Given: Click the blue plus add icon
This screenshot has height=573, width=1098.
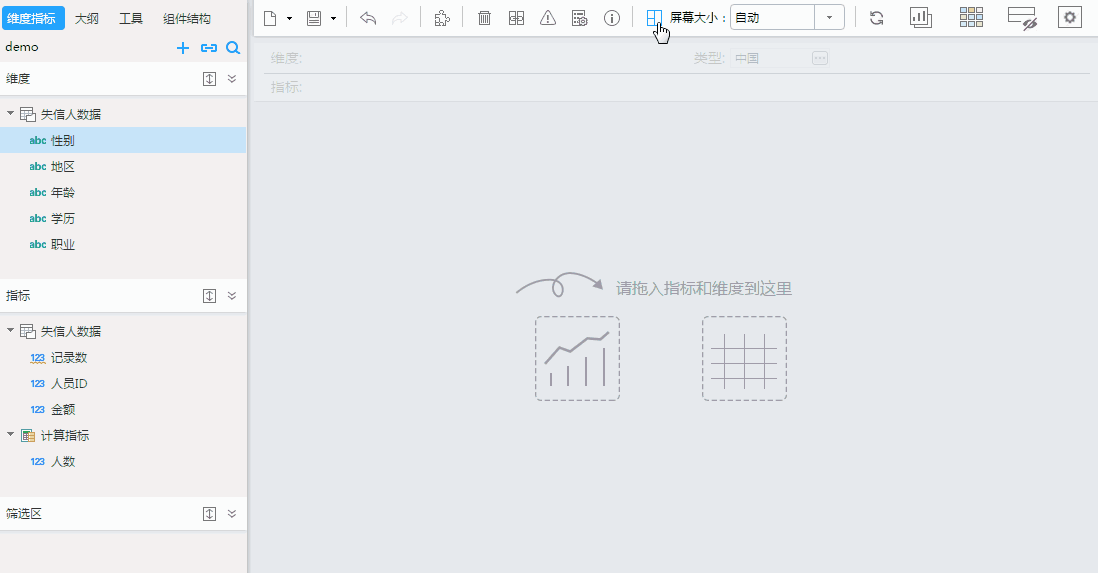Looking at the screenshot, I should coord(183,48).
